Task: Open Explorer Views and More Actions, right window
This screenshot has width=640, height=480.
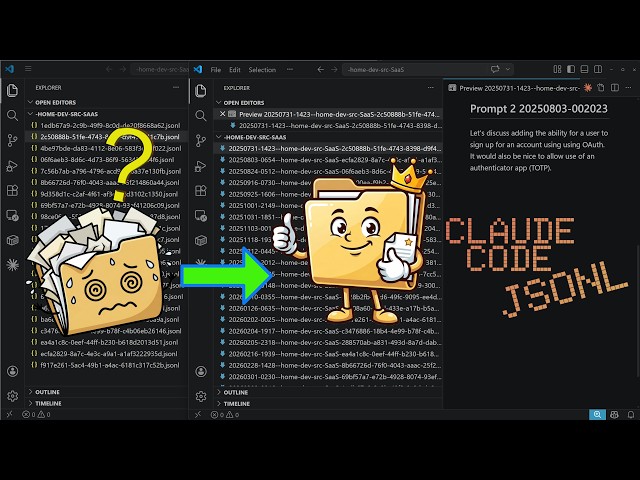Action: [x=431, y=88]
